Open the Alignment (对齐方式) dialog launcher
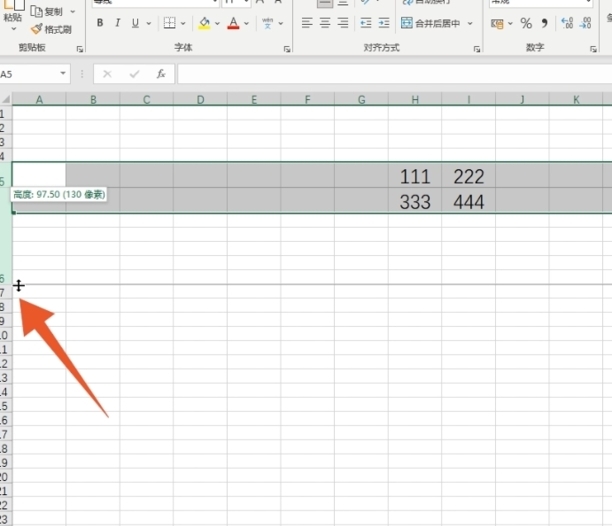The image size is (612, 526). coord(477,49)
